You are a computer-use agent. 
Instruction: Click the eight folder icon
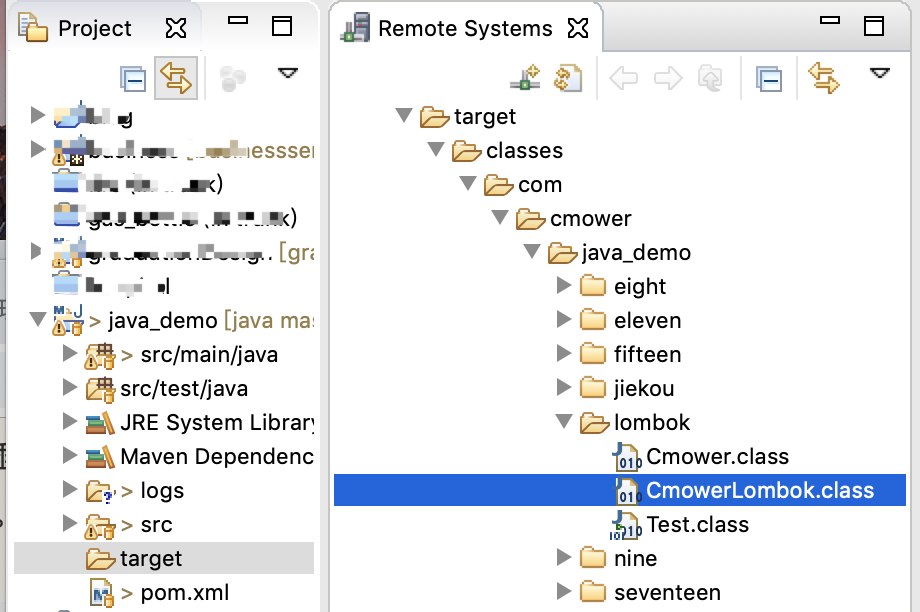pos(593,286)
